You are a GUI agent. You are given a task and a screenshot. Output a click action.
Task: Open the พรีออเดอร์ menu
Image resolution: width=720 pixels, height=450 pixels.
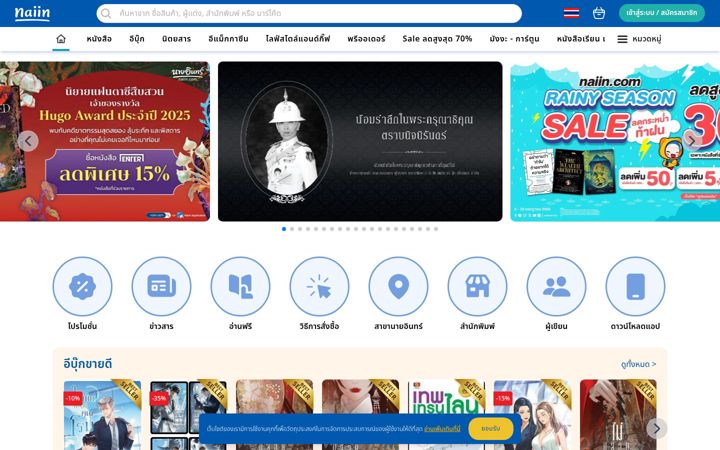(366, 39)
